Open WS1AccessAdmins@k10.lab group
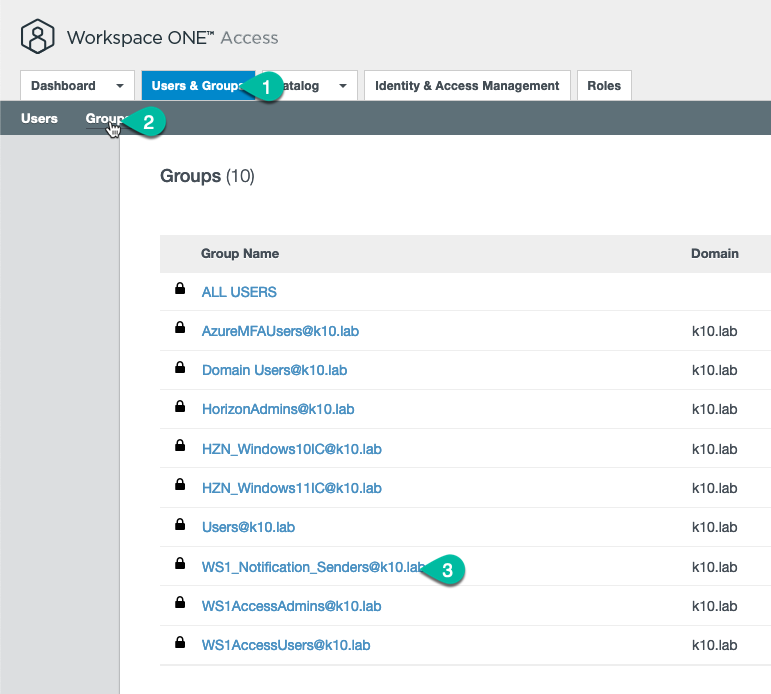The width and height of the screenshot is (771, 694). pyautogui.click(x=292, y=606)
